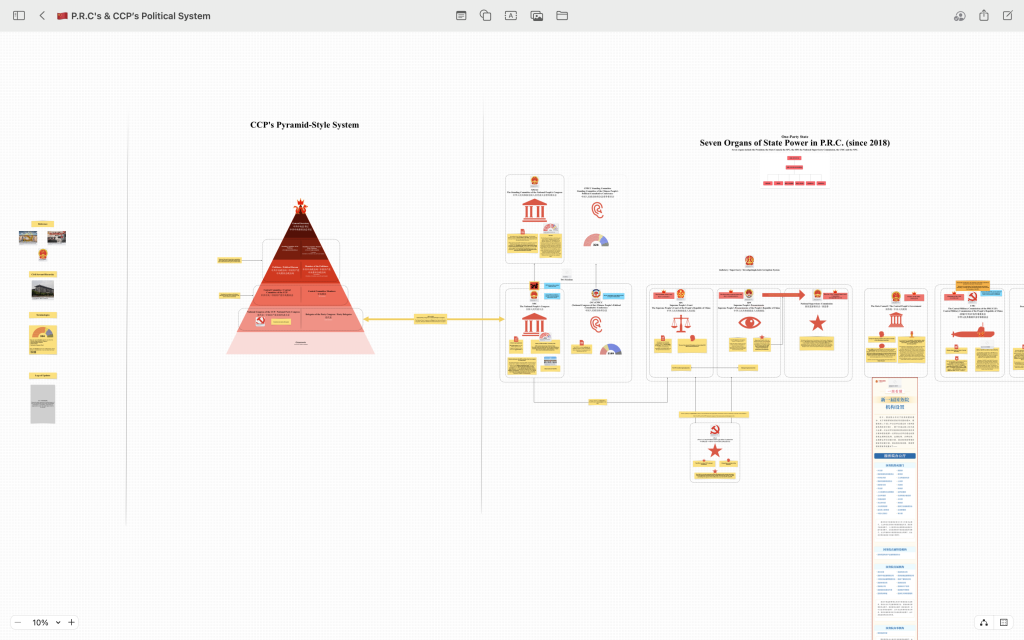Toggle the sidebar panel
The height and width of the screenshot is (640, 1024).
click(x=18, y=16)
